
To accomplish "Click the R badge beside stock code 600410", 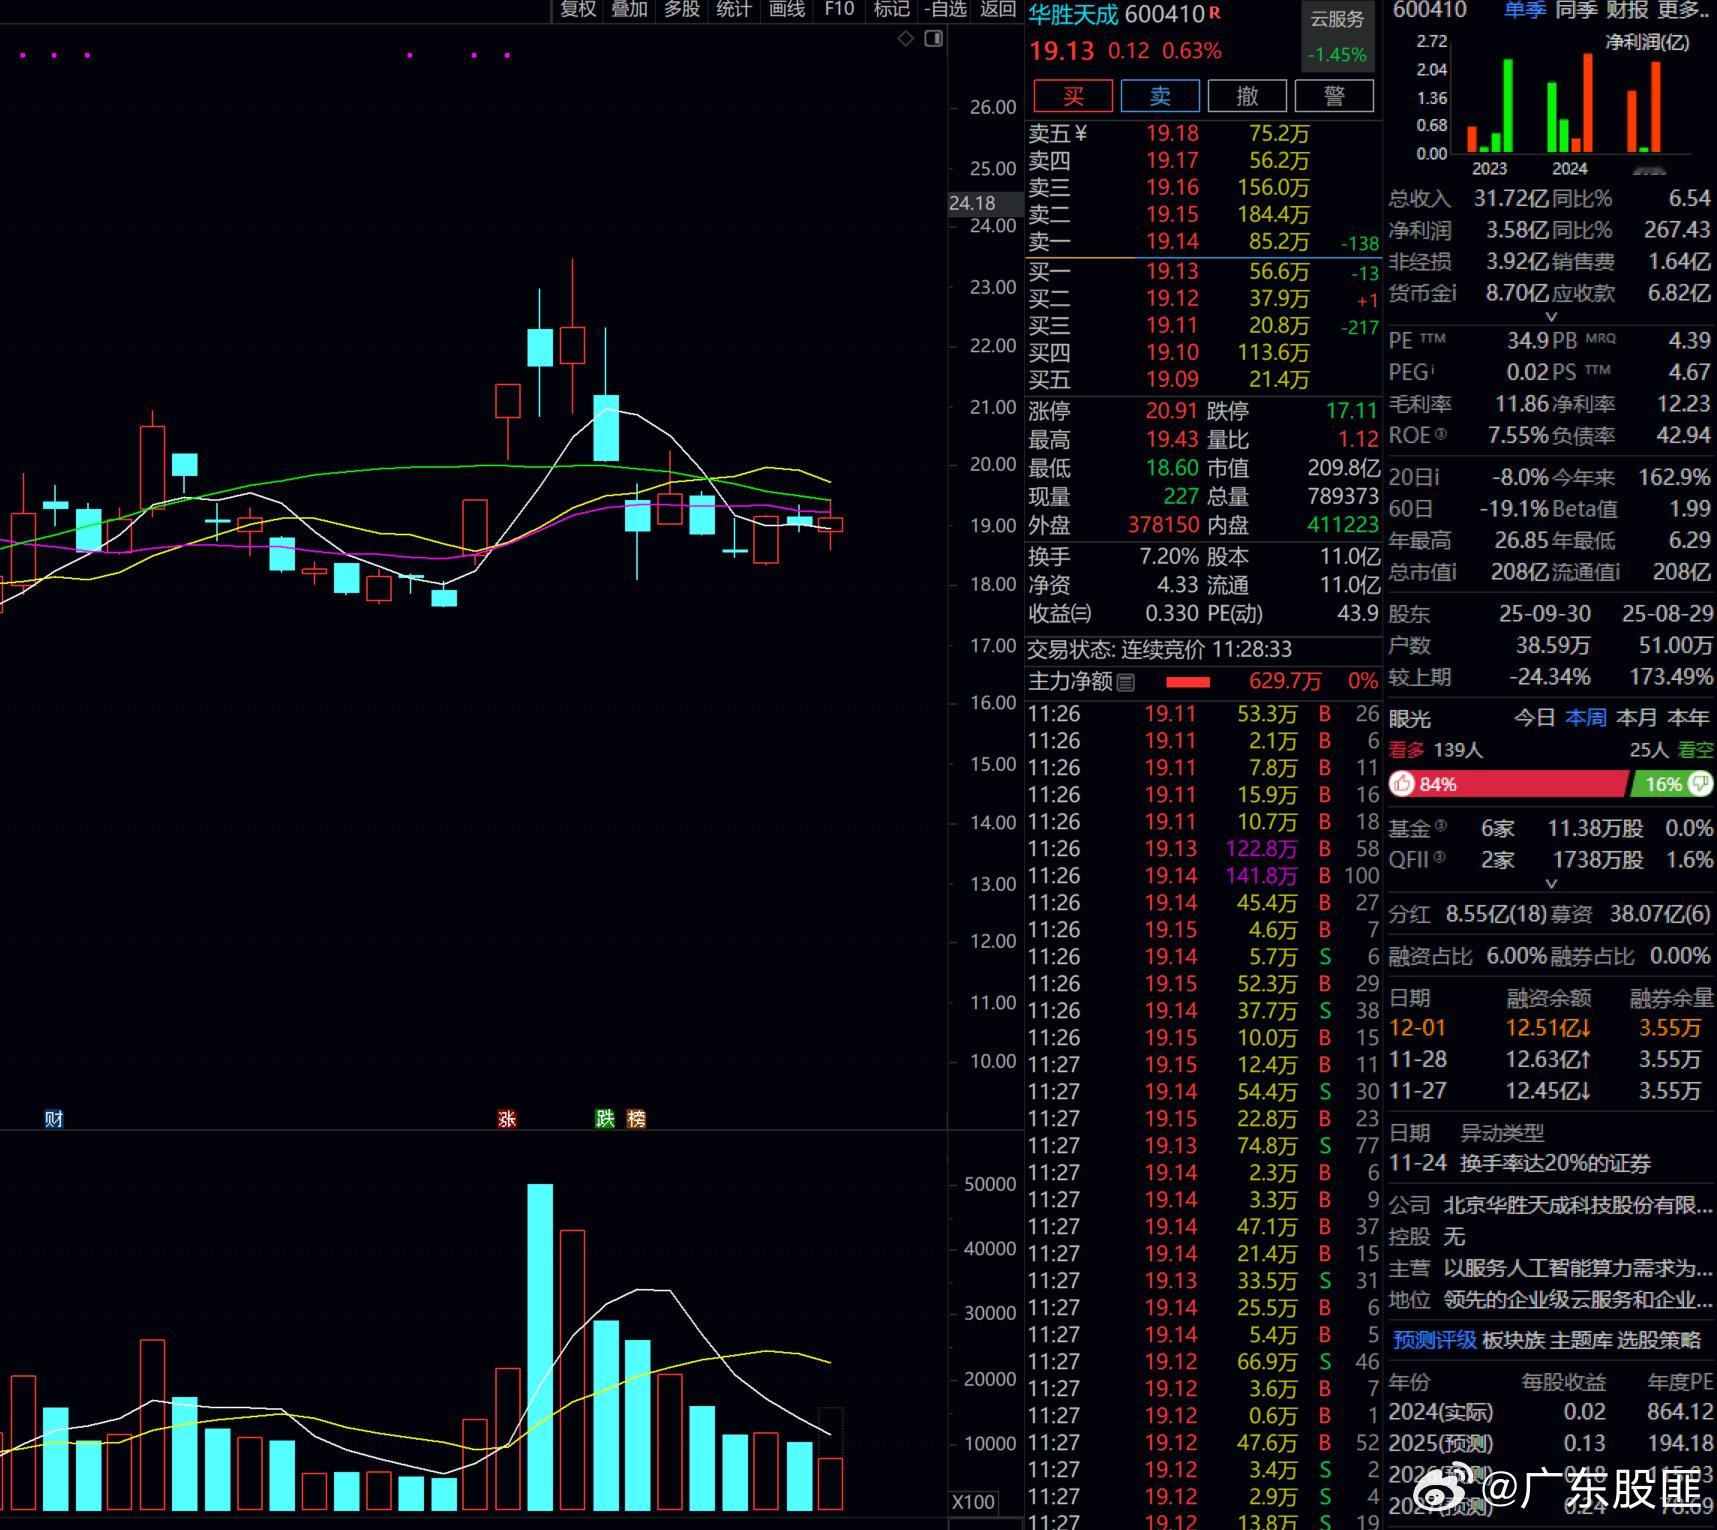I will tap(1215, 12).
